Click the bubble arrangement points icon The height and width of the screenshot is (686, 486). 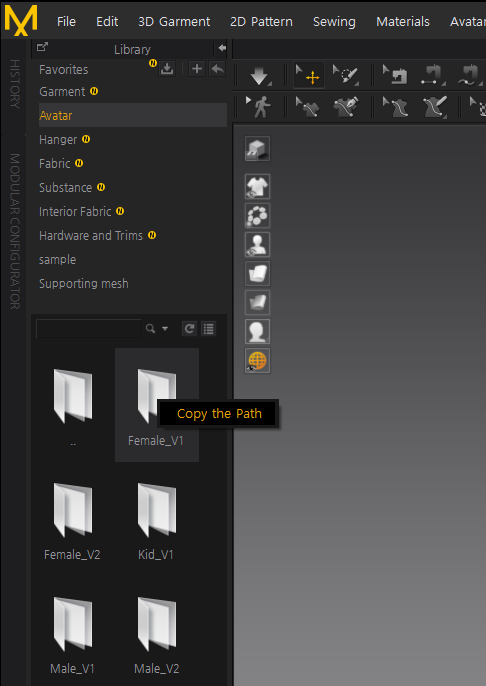pos(257,215)
